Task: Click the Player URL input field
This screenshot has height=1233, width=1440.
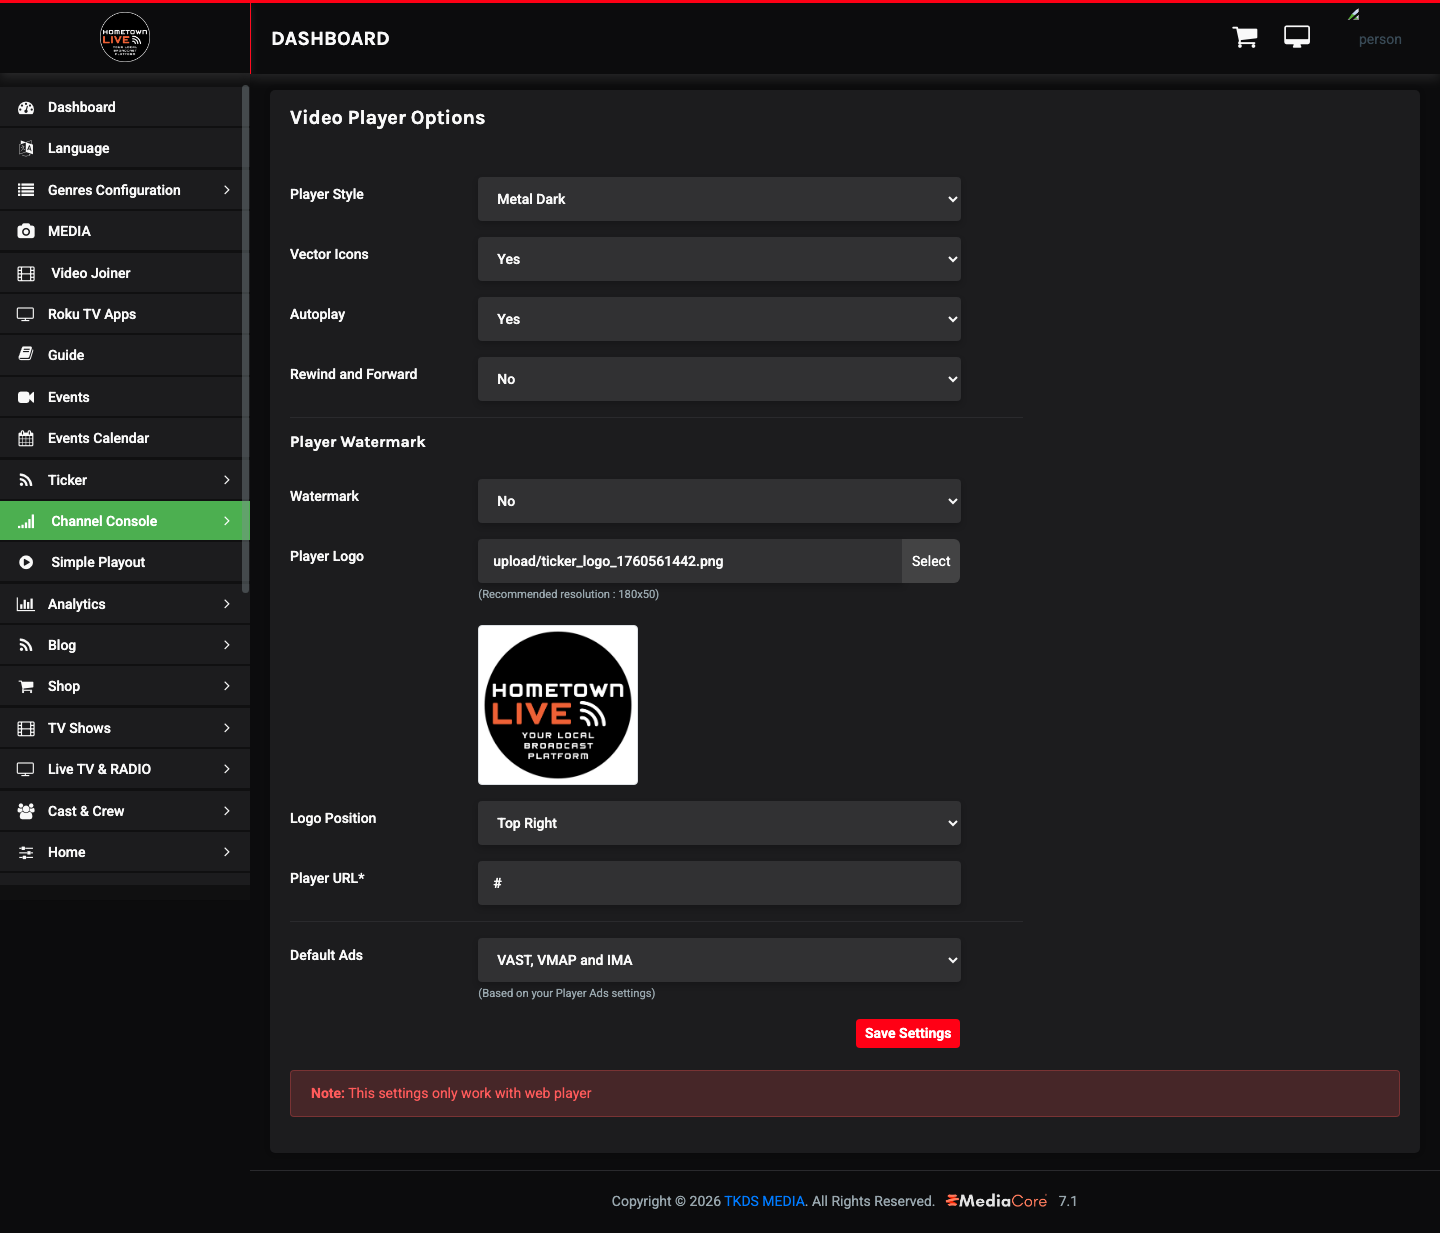Action: click(x=719, y=883)
